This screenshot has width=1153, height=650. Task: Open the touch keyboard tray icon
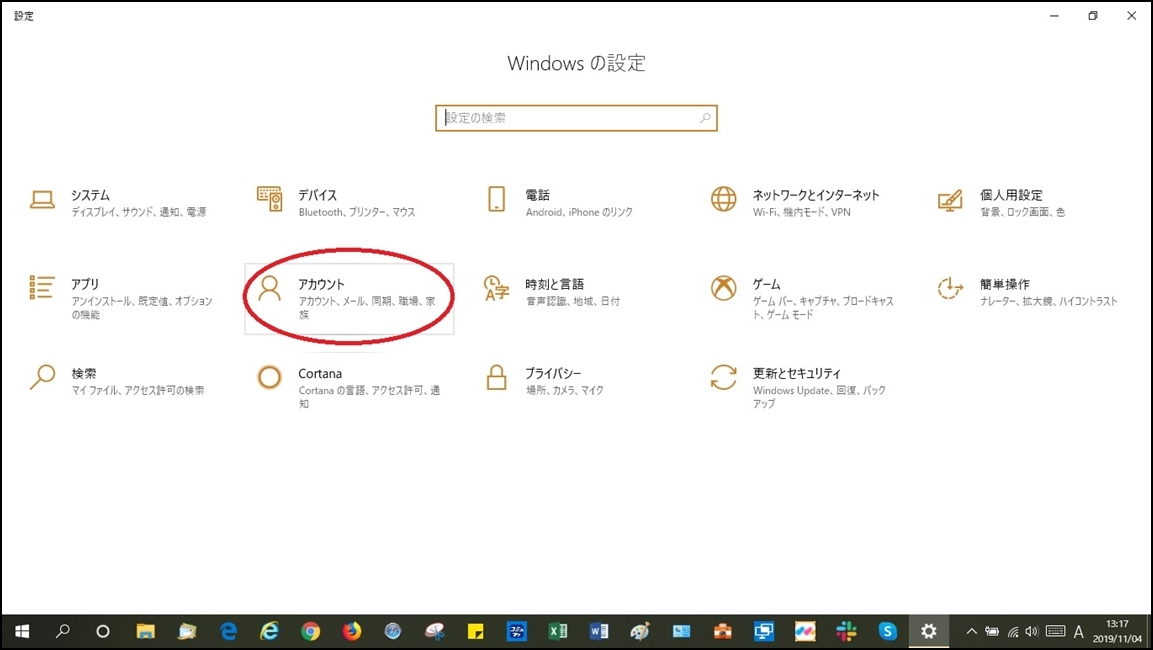1055,631
